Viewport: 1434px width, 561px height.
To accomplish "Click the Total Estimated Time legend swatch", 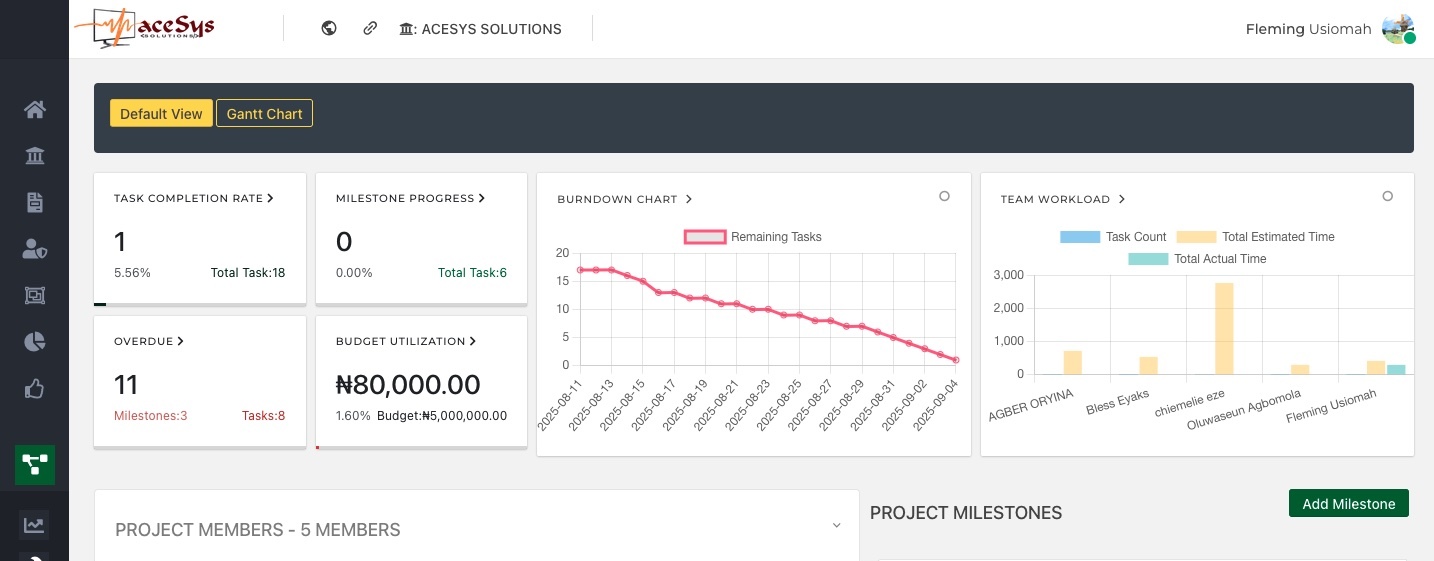I will pos(1196,237).
